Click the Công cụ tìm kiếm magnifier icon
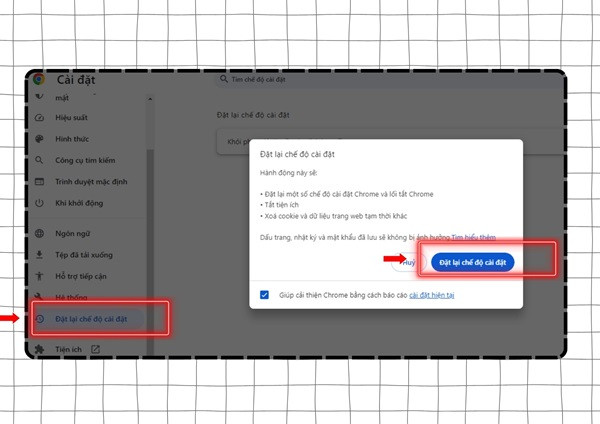Viewport: 600px width, 424px height. point(39,160)
